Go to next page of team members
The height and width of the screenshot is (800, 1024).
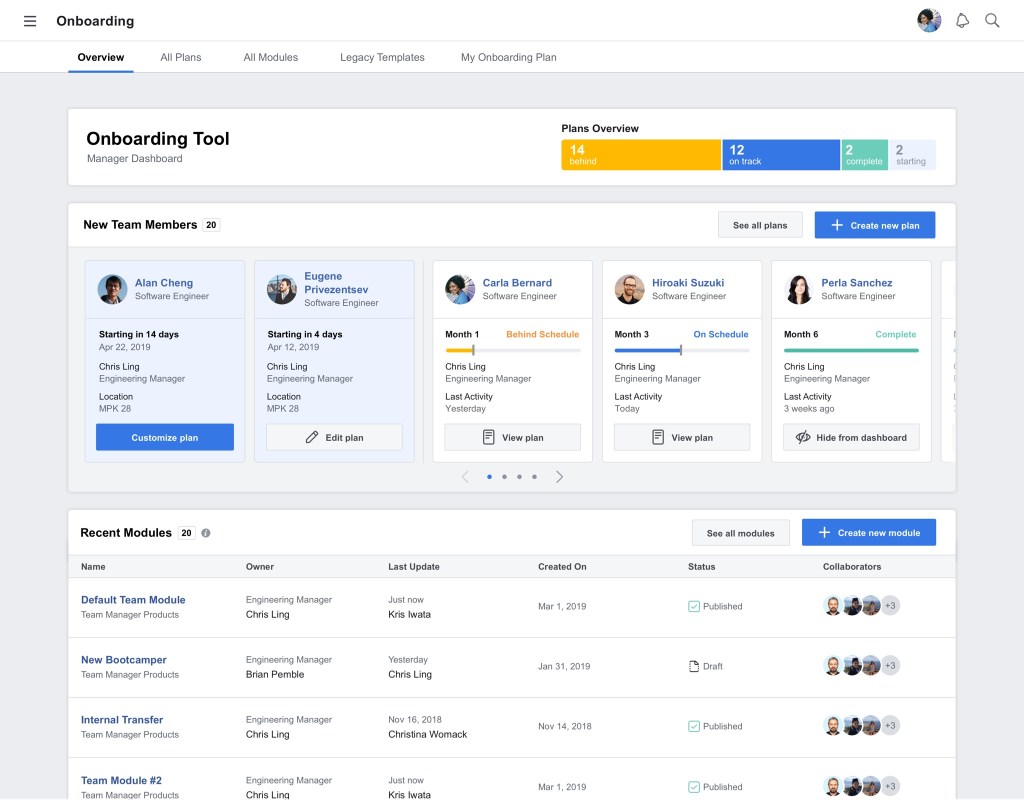[x=559, y=477]
